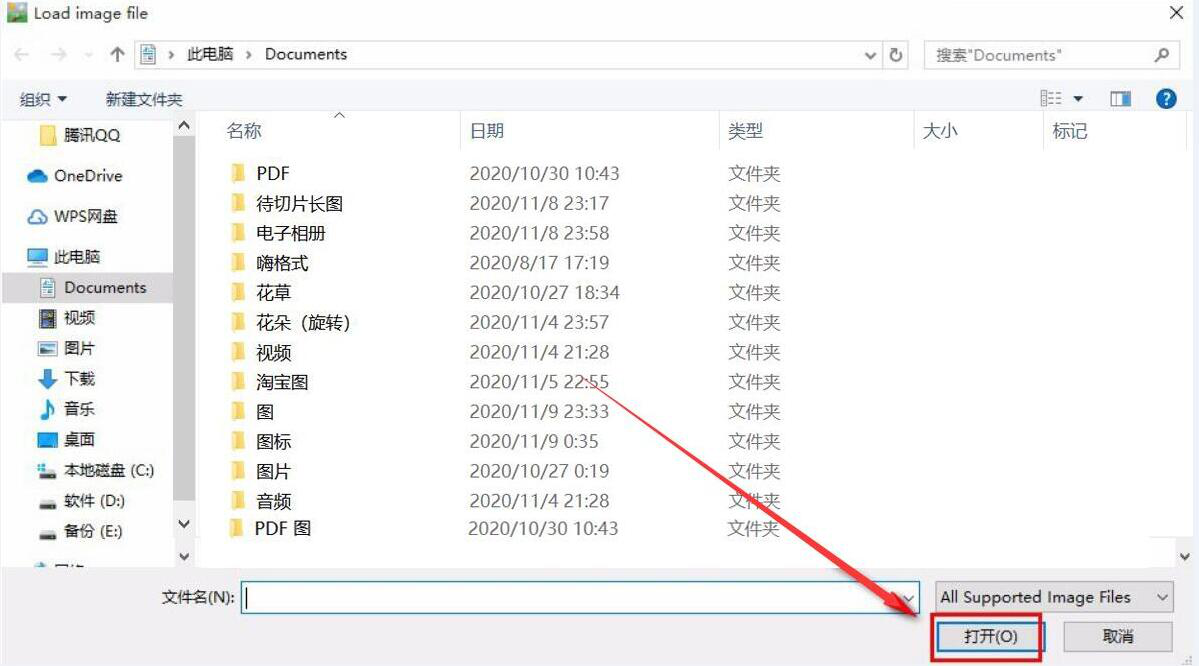Screen dimensions: 1199x666
Task: Select the PDF folder icon
Action: click(x=238, y=173)
